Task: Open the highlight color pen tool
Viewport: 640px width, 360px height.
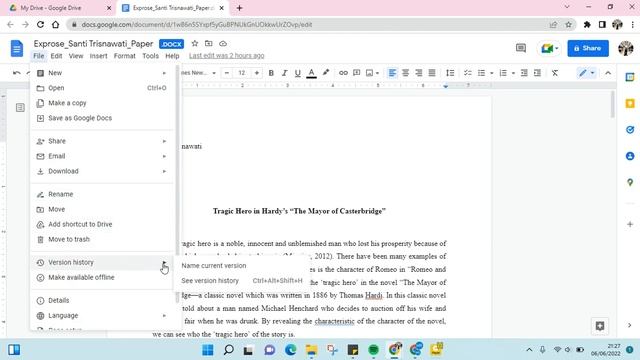Action: (325, 73)
